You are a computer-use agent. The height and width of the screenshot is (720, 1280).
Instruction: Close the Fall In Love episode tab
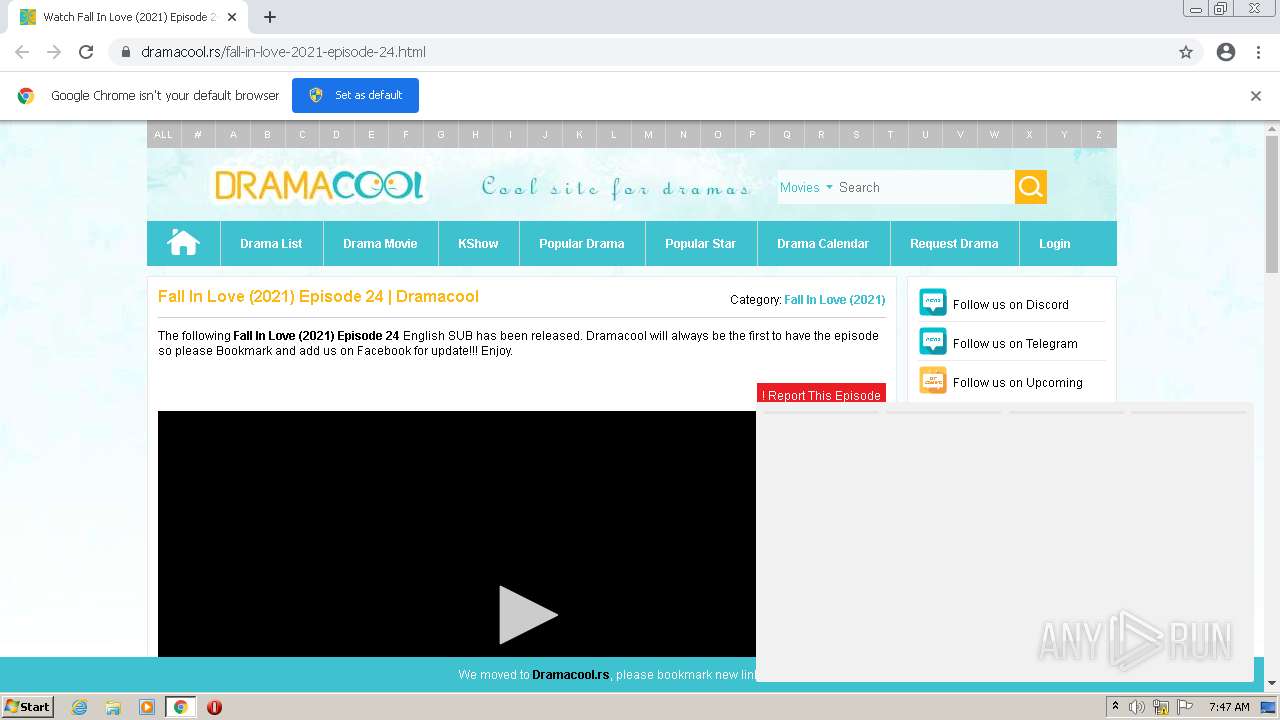click(232, 17)
